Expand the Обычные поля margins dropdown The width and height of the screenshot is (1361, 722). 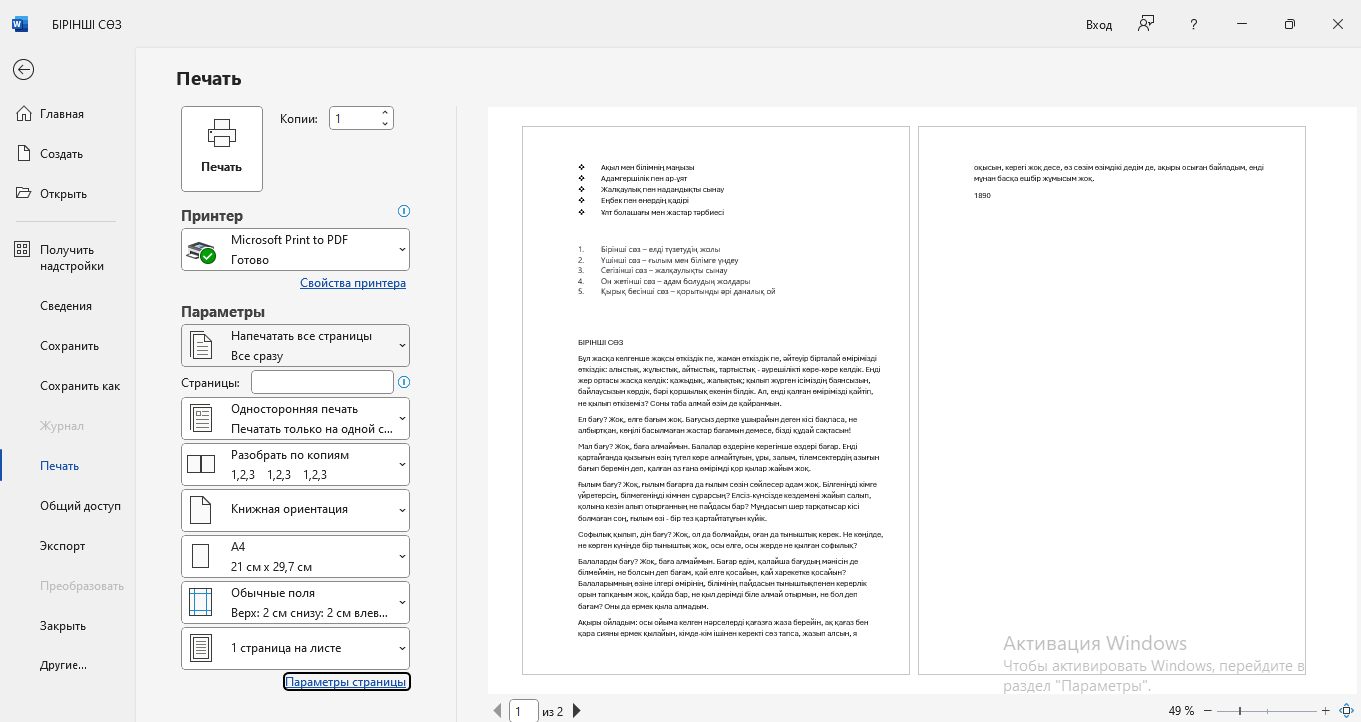295,602
